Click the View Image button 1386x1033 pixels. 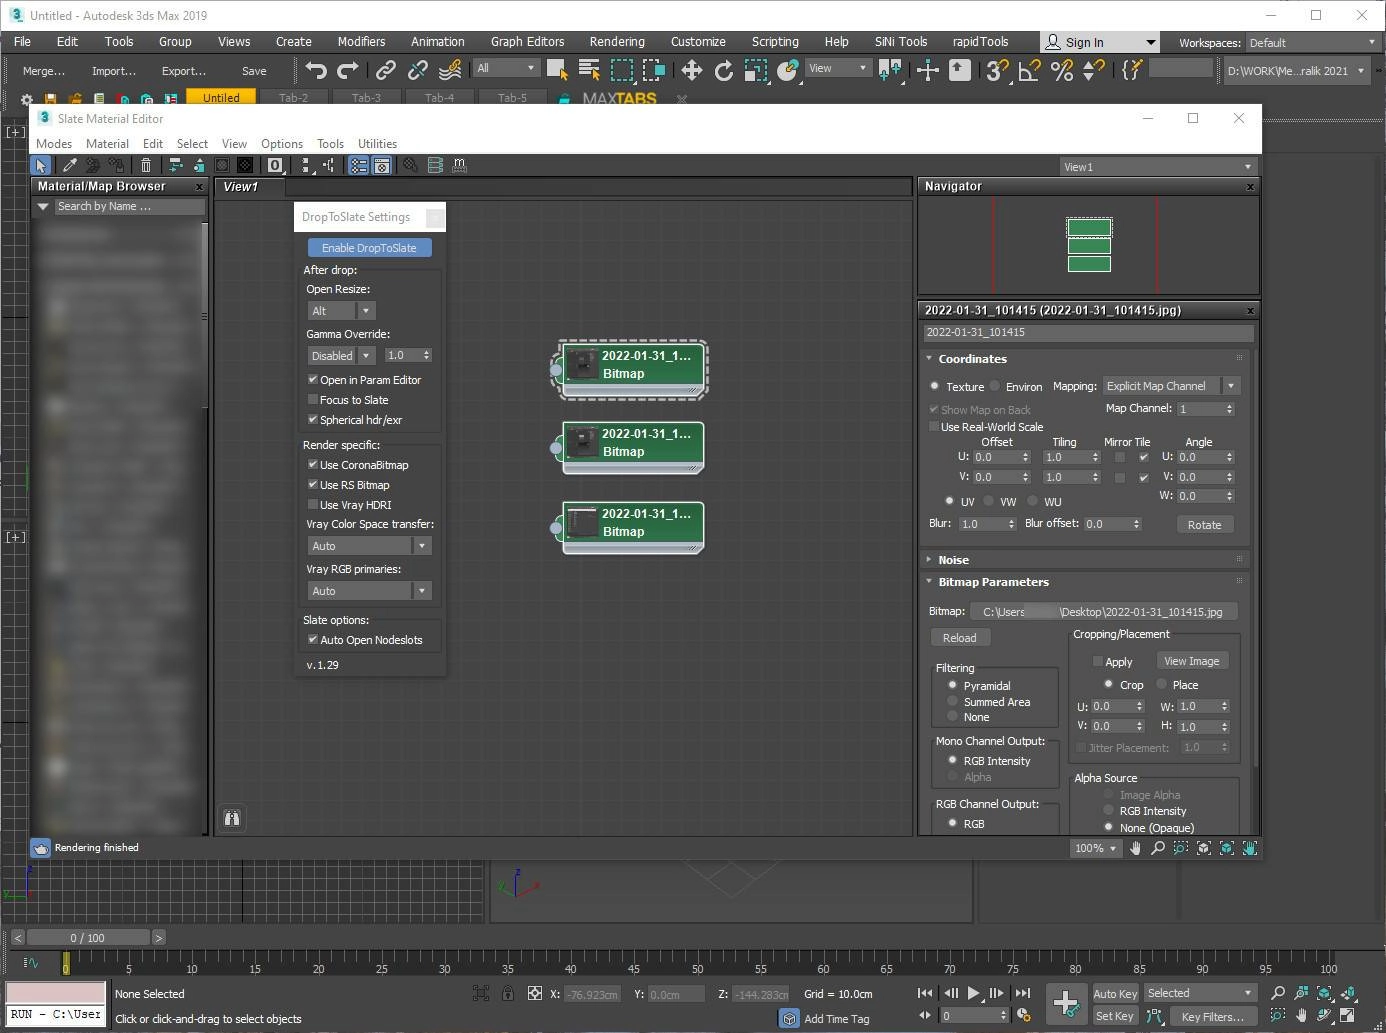click(x=1191, y=661)
